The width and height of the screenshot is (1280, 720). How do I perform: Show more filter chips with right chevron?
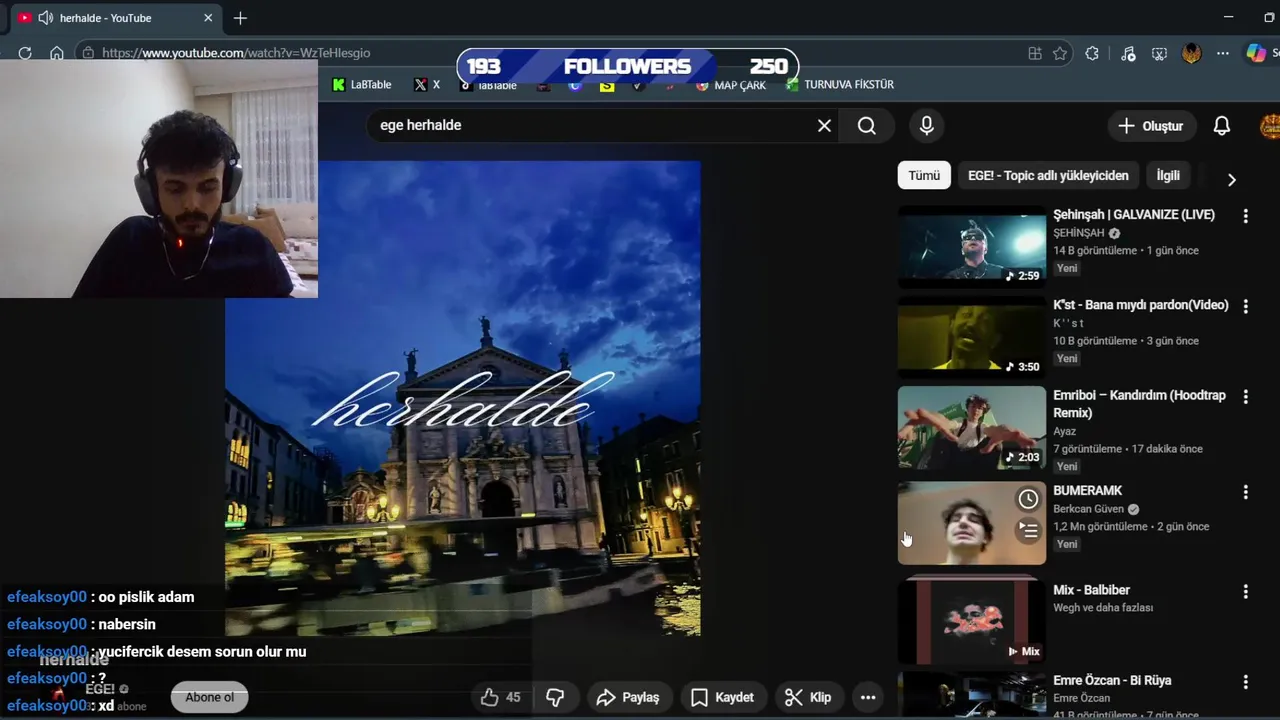pos(1231,179)
